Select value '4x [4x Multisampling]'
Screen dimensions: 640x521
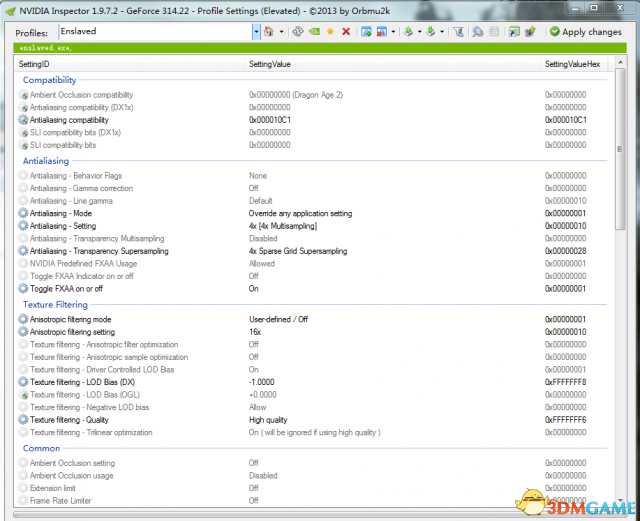283,226
